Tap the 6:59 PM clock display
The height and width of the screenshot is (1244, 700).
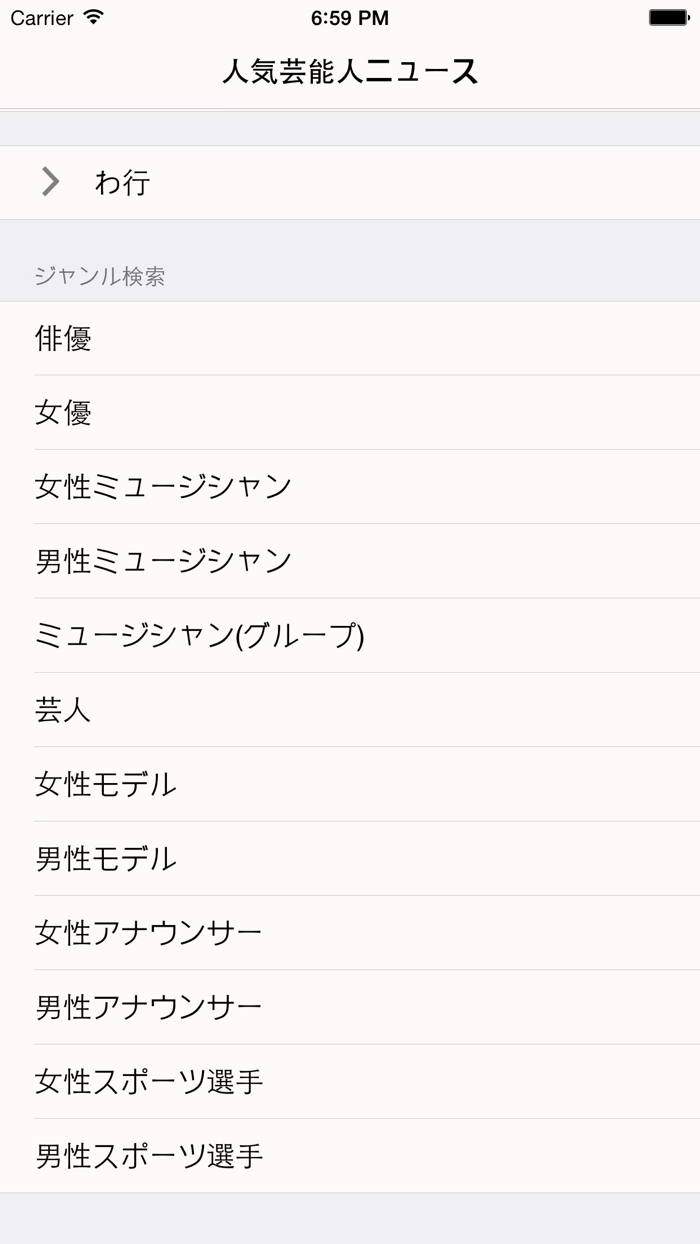click(x=350, y=17)
